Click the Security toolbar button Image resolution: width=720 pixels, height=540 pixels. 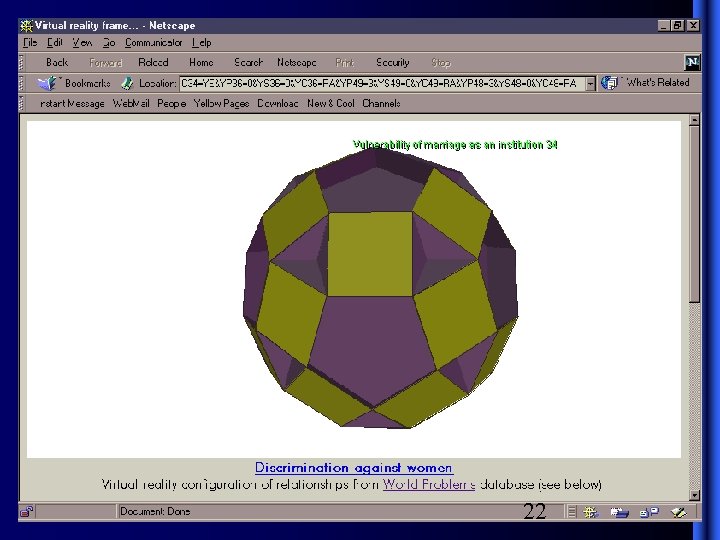pyautogui.click(x=393, y=62)
